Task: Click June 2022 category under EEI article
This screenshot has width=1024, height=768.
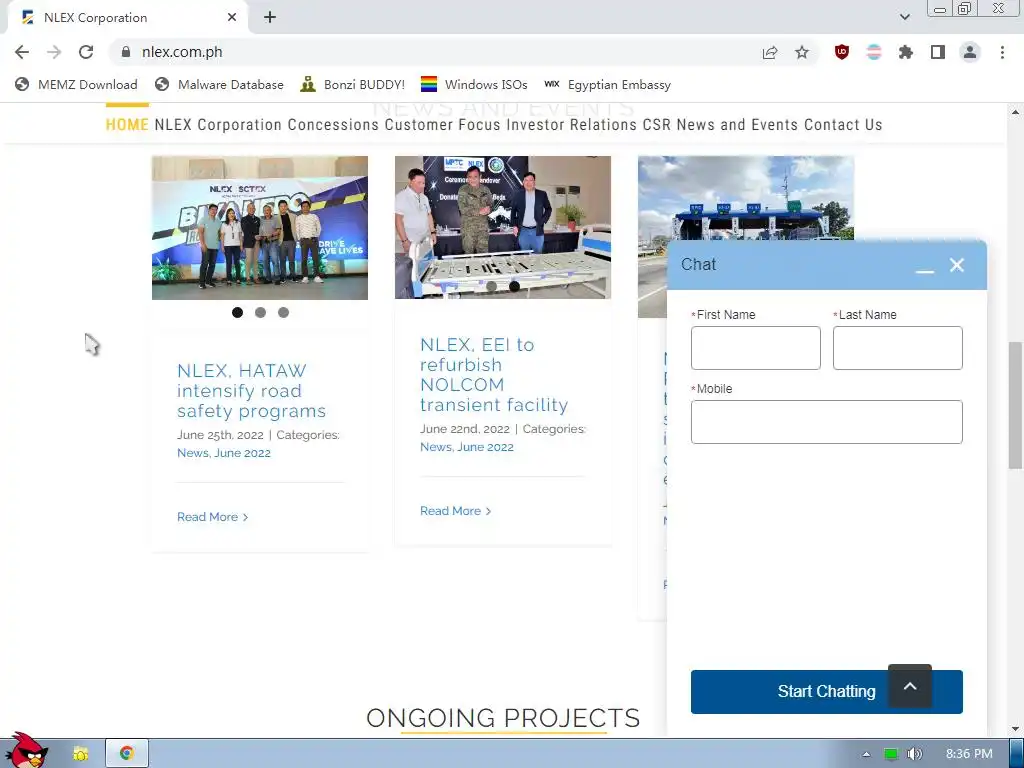Action: pyautogui.click(x=485, y=447)
